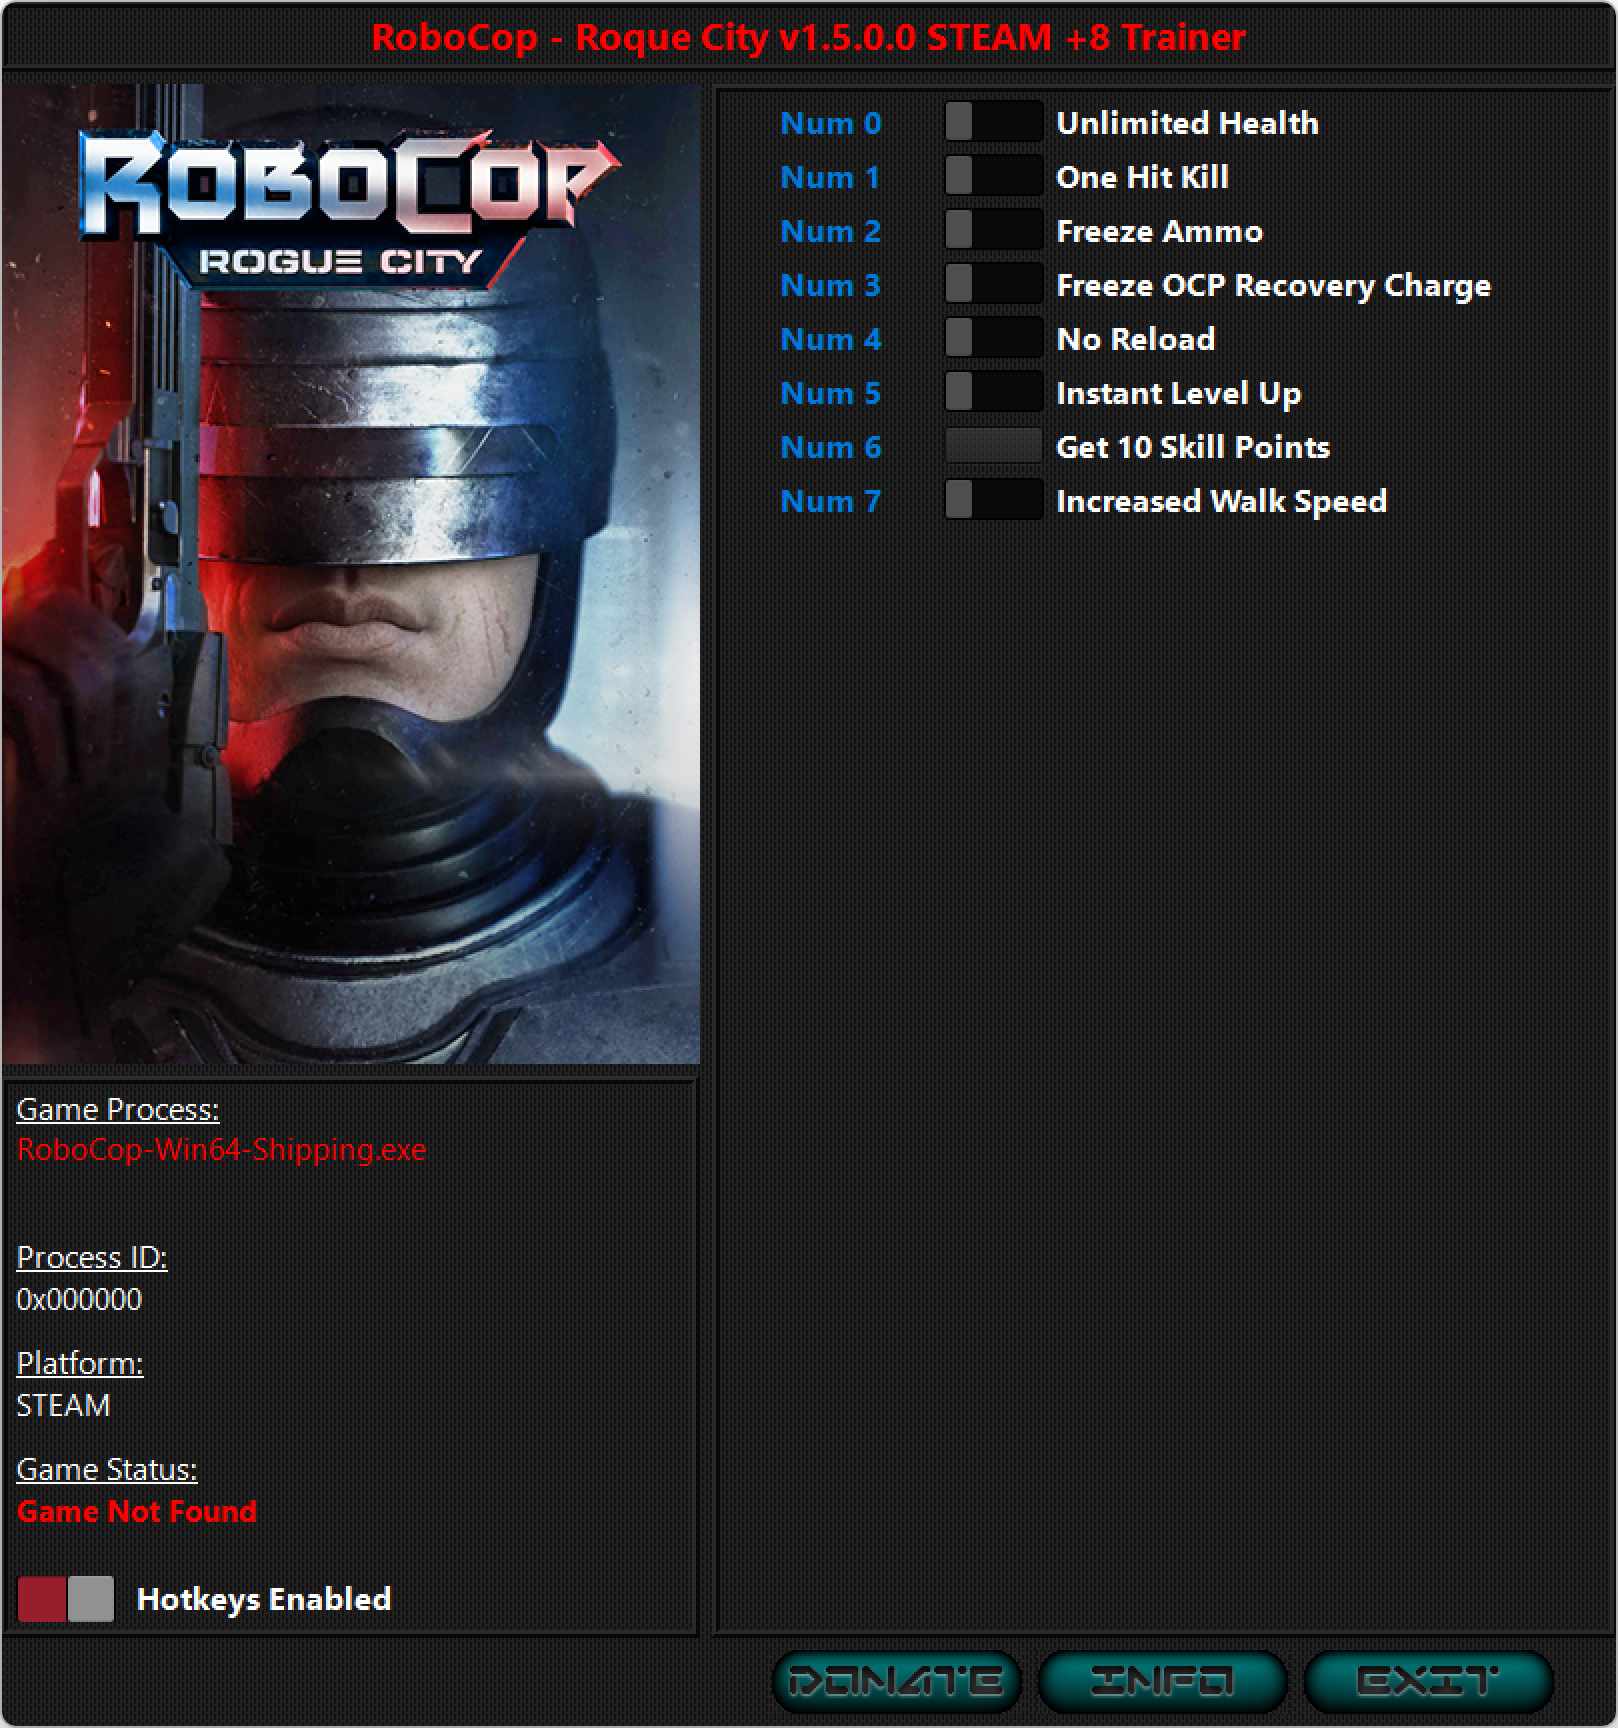
Task: Click the Freeze Ammo label text
Action: point(1160,231)
